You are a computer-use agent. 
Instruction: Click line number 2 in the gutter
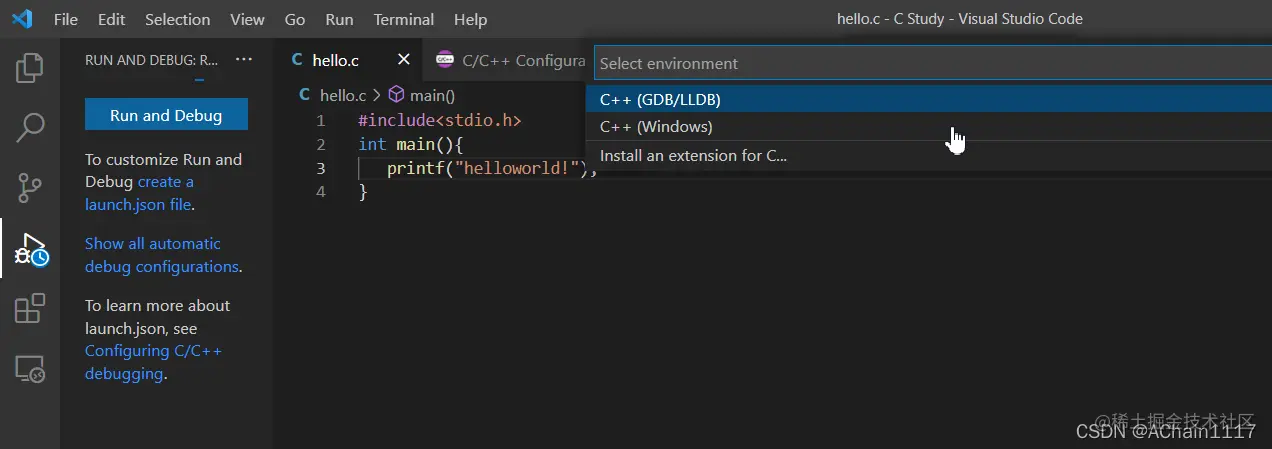320,144
